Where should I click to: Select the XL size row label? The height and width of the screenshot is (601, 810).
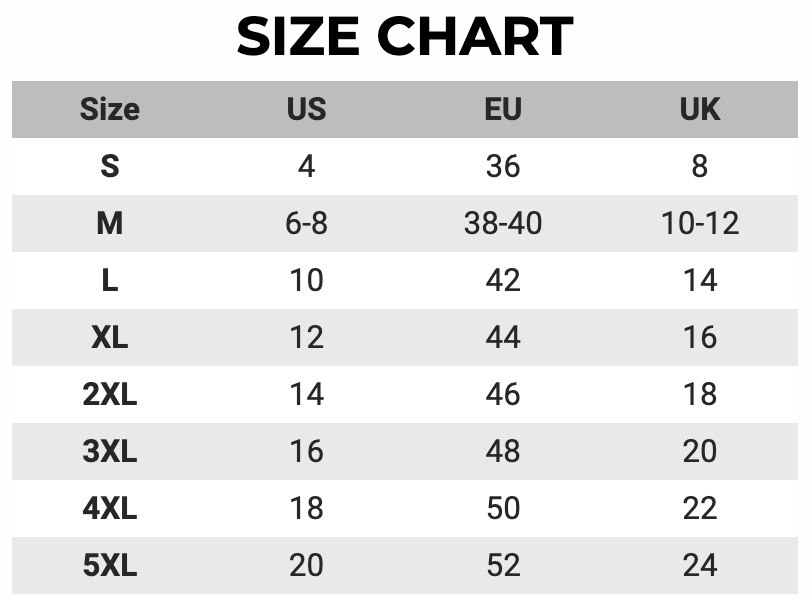pyautogui.click(x=109, y=337)
